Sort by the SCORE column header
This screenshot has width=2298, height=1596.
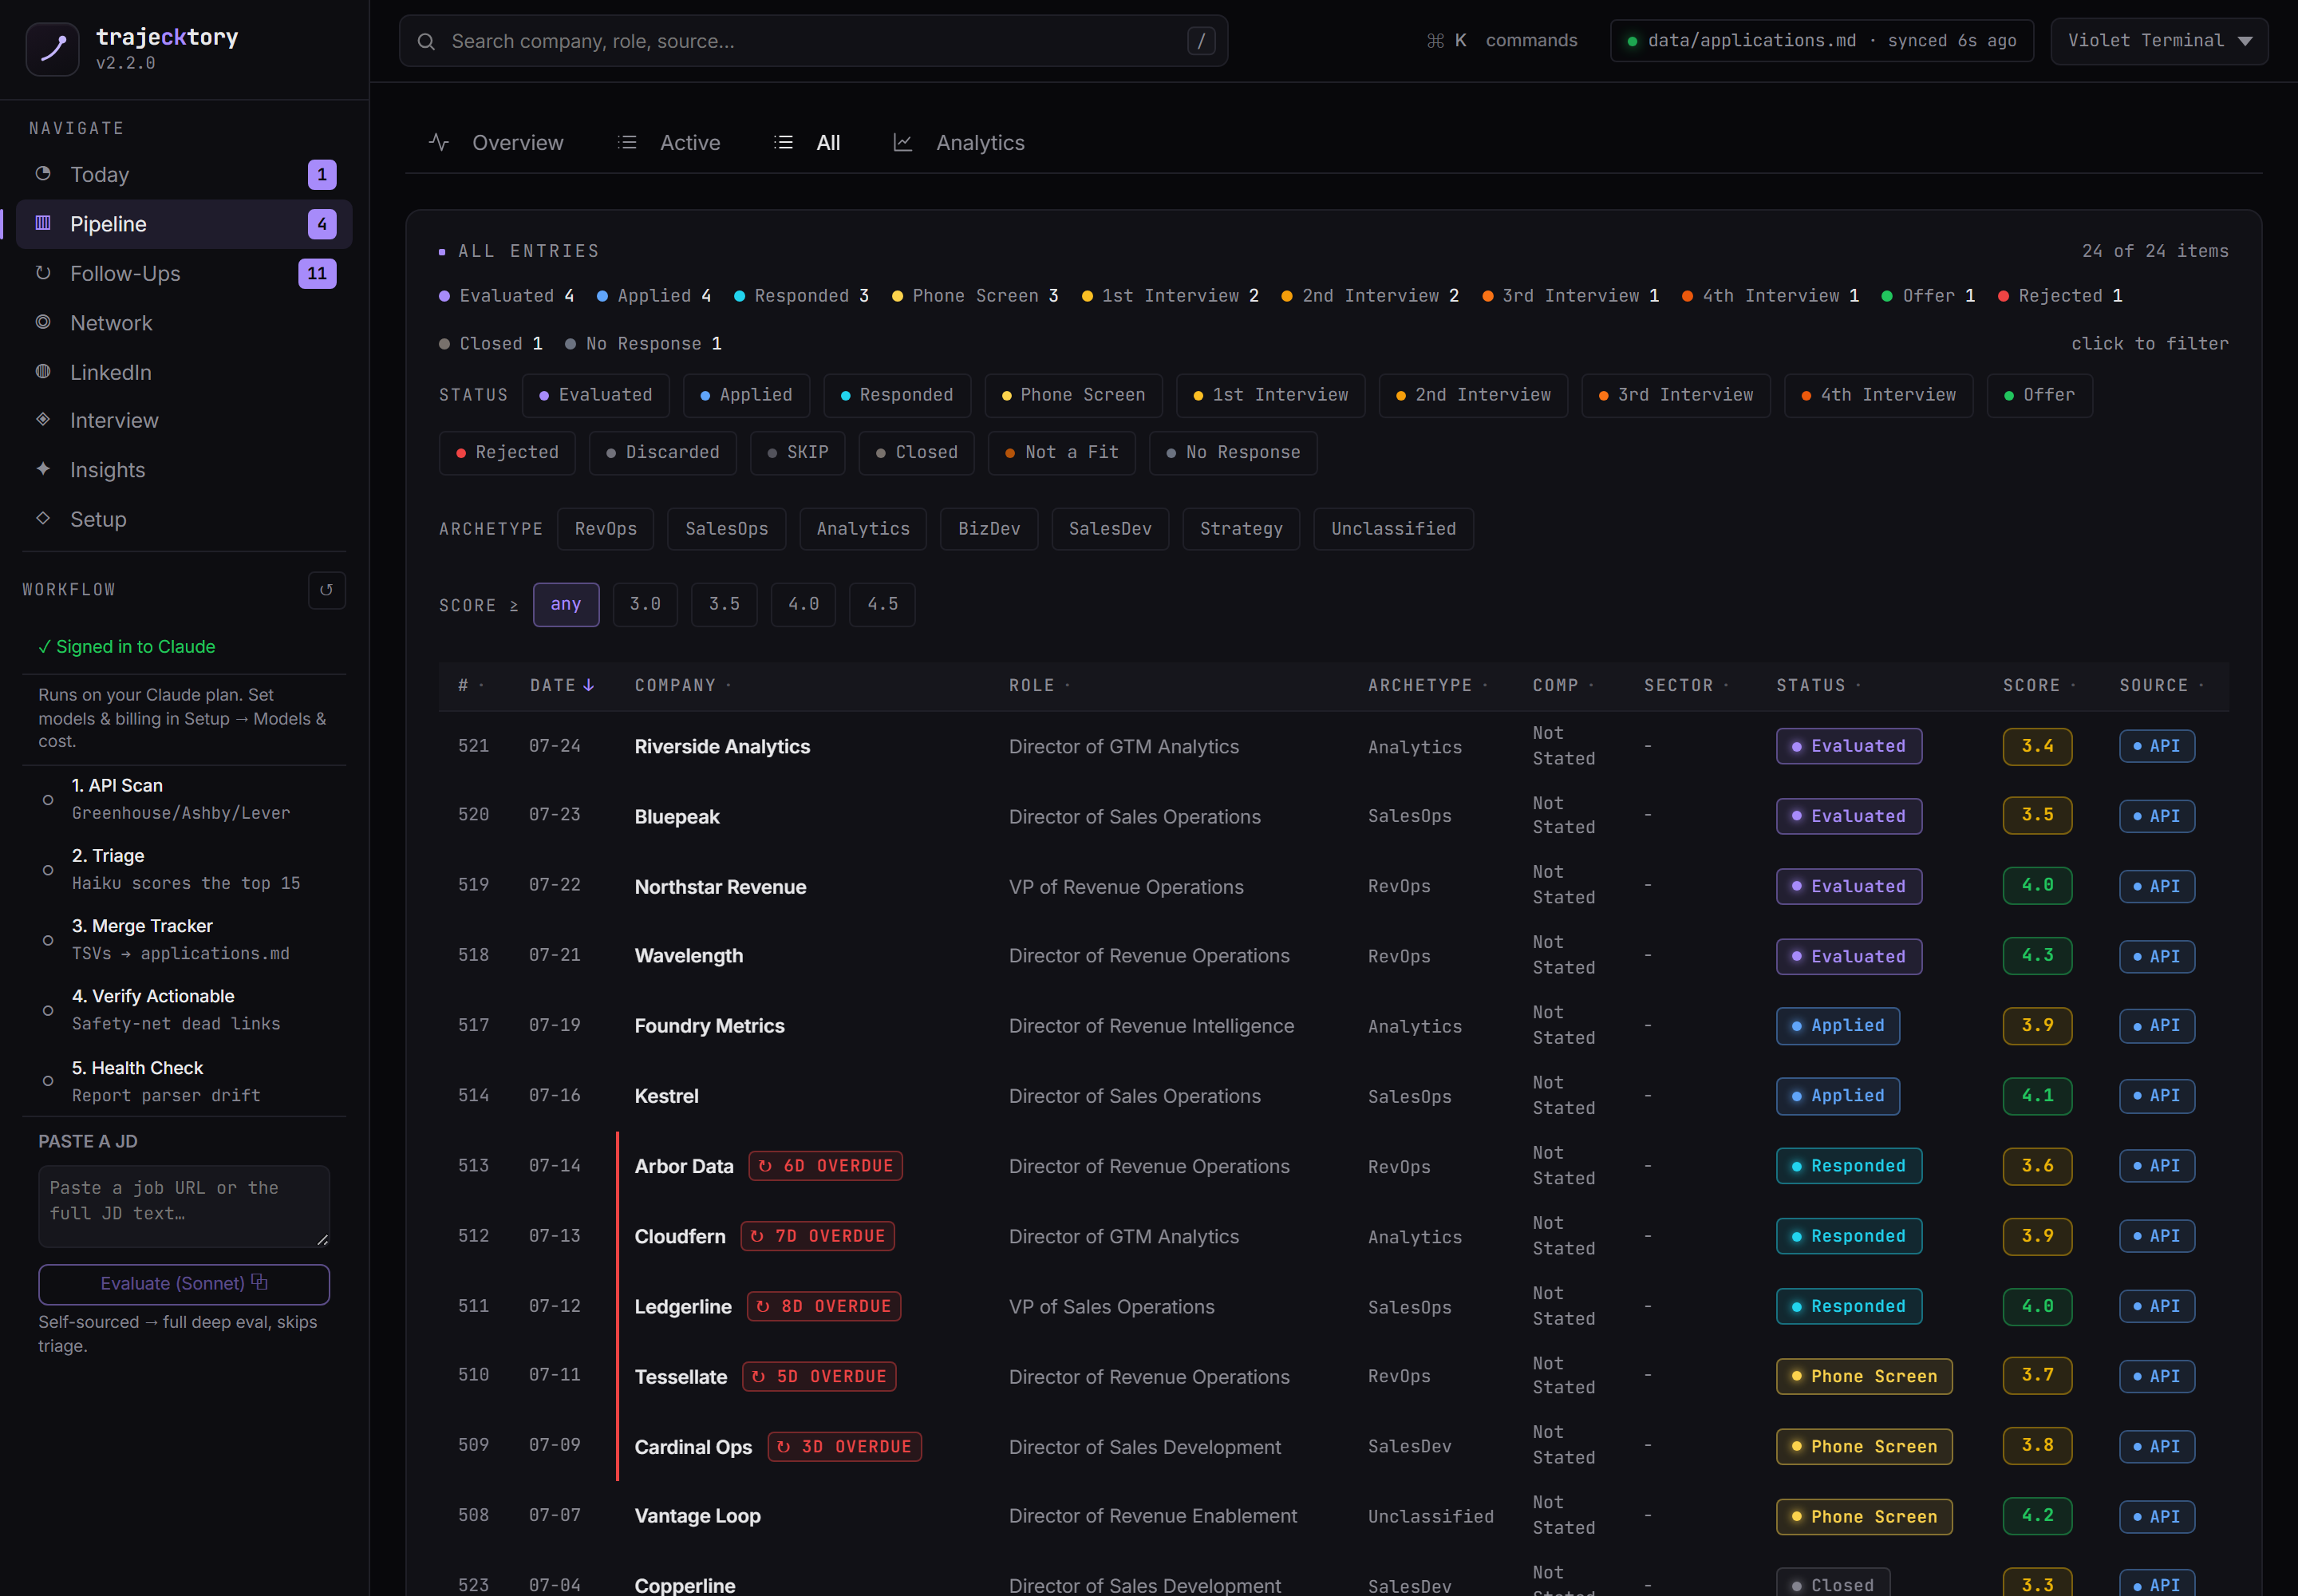2039,685
